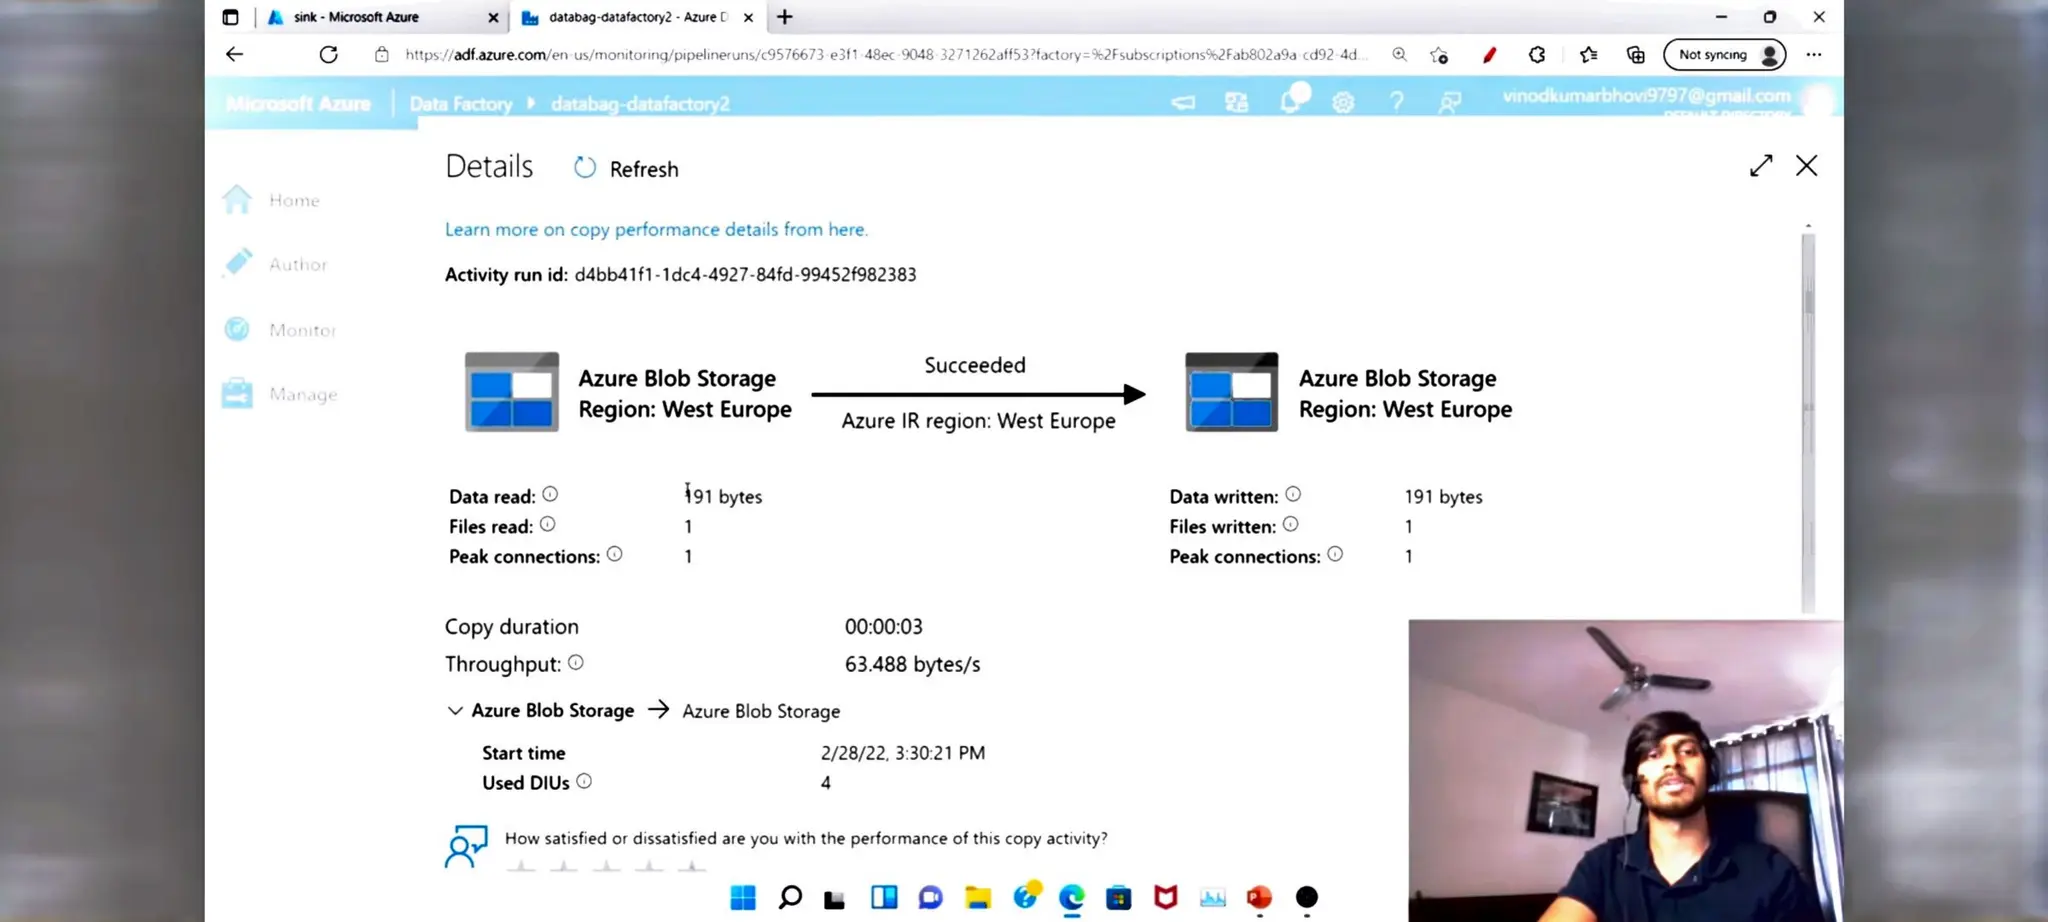
Task: Show info tooltip for Data written
Action: coord(1293,494)
